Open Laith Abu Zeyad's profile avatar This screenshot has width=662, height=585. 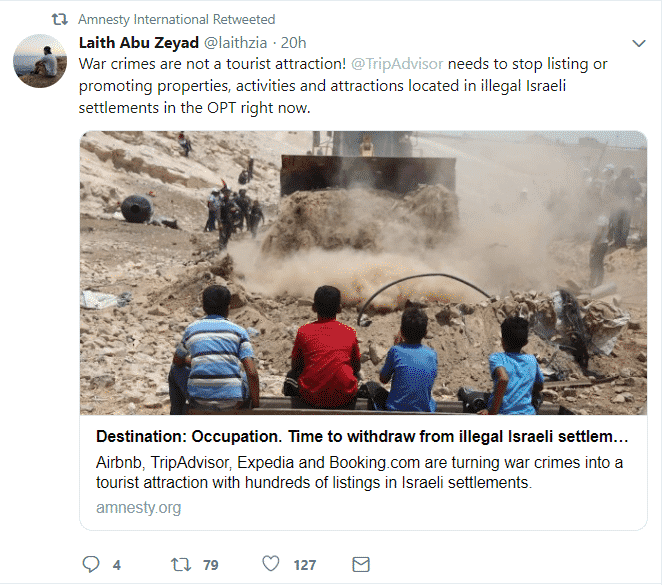coord(40,61)
